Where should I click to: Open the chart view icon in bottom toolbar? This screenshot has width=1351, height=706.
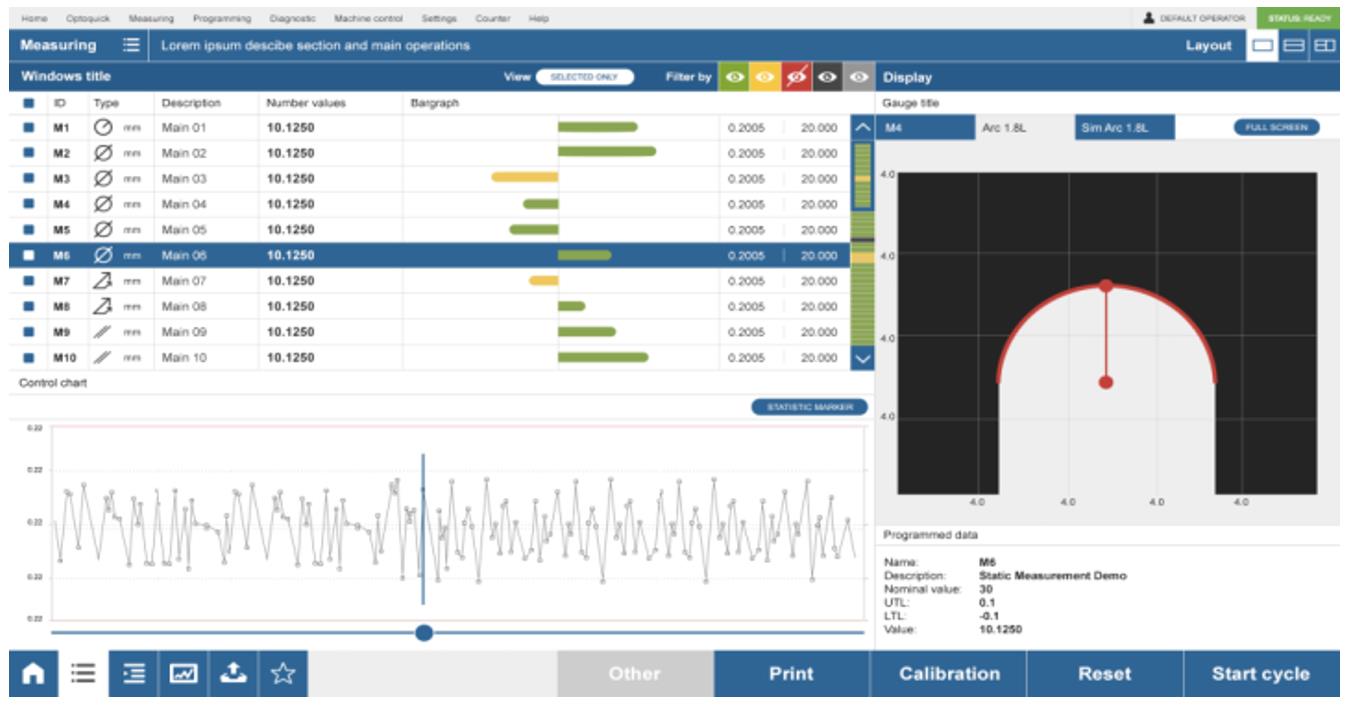coord(183,674)
